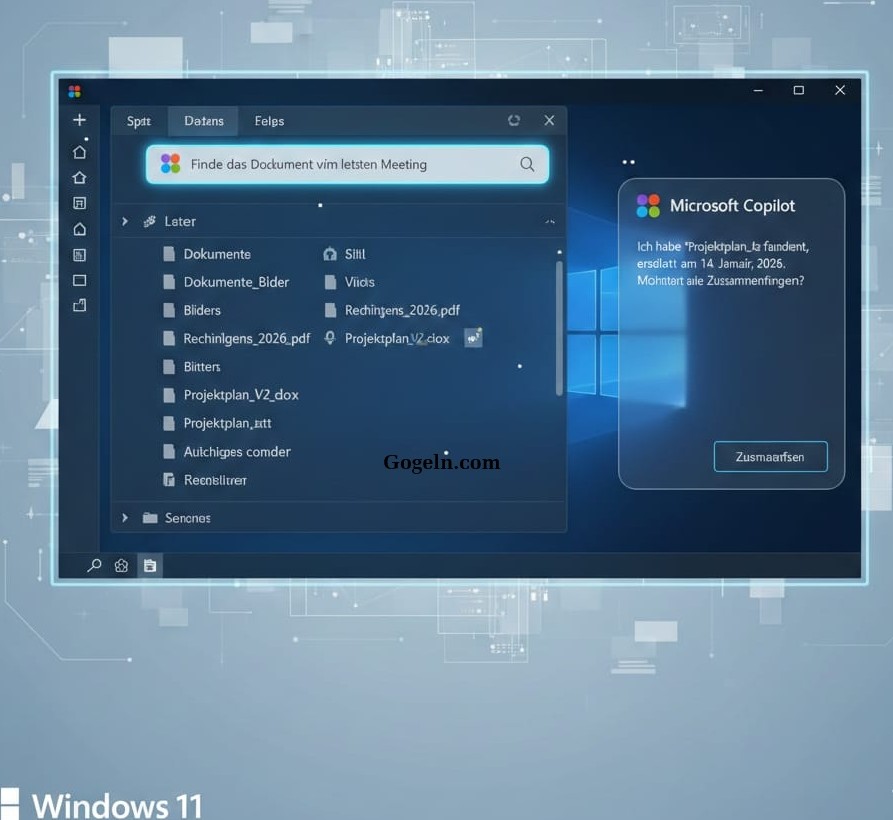
Task: Click the badge icon right of Projektplan_V2.diox
Action: click(474, 338)
